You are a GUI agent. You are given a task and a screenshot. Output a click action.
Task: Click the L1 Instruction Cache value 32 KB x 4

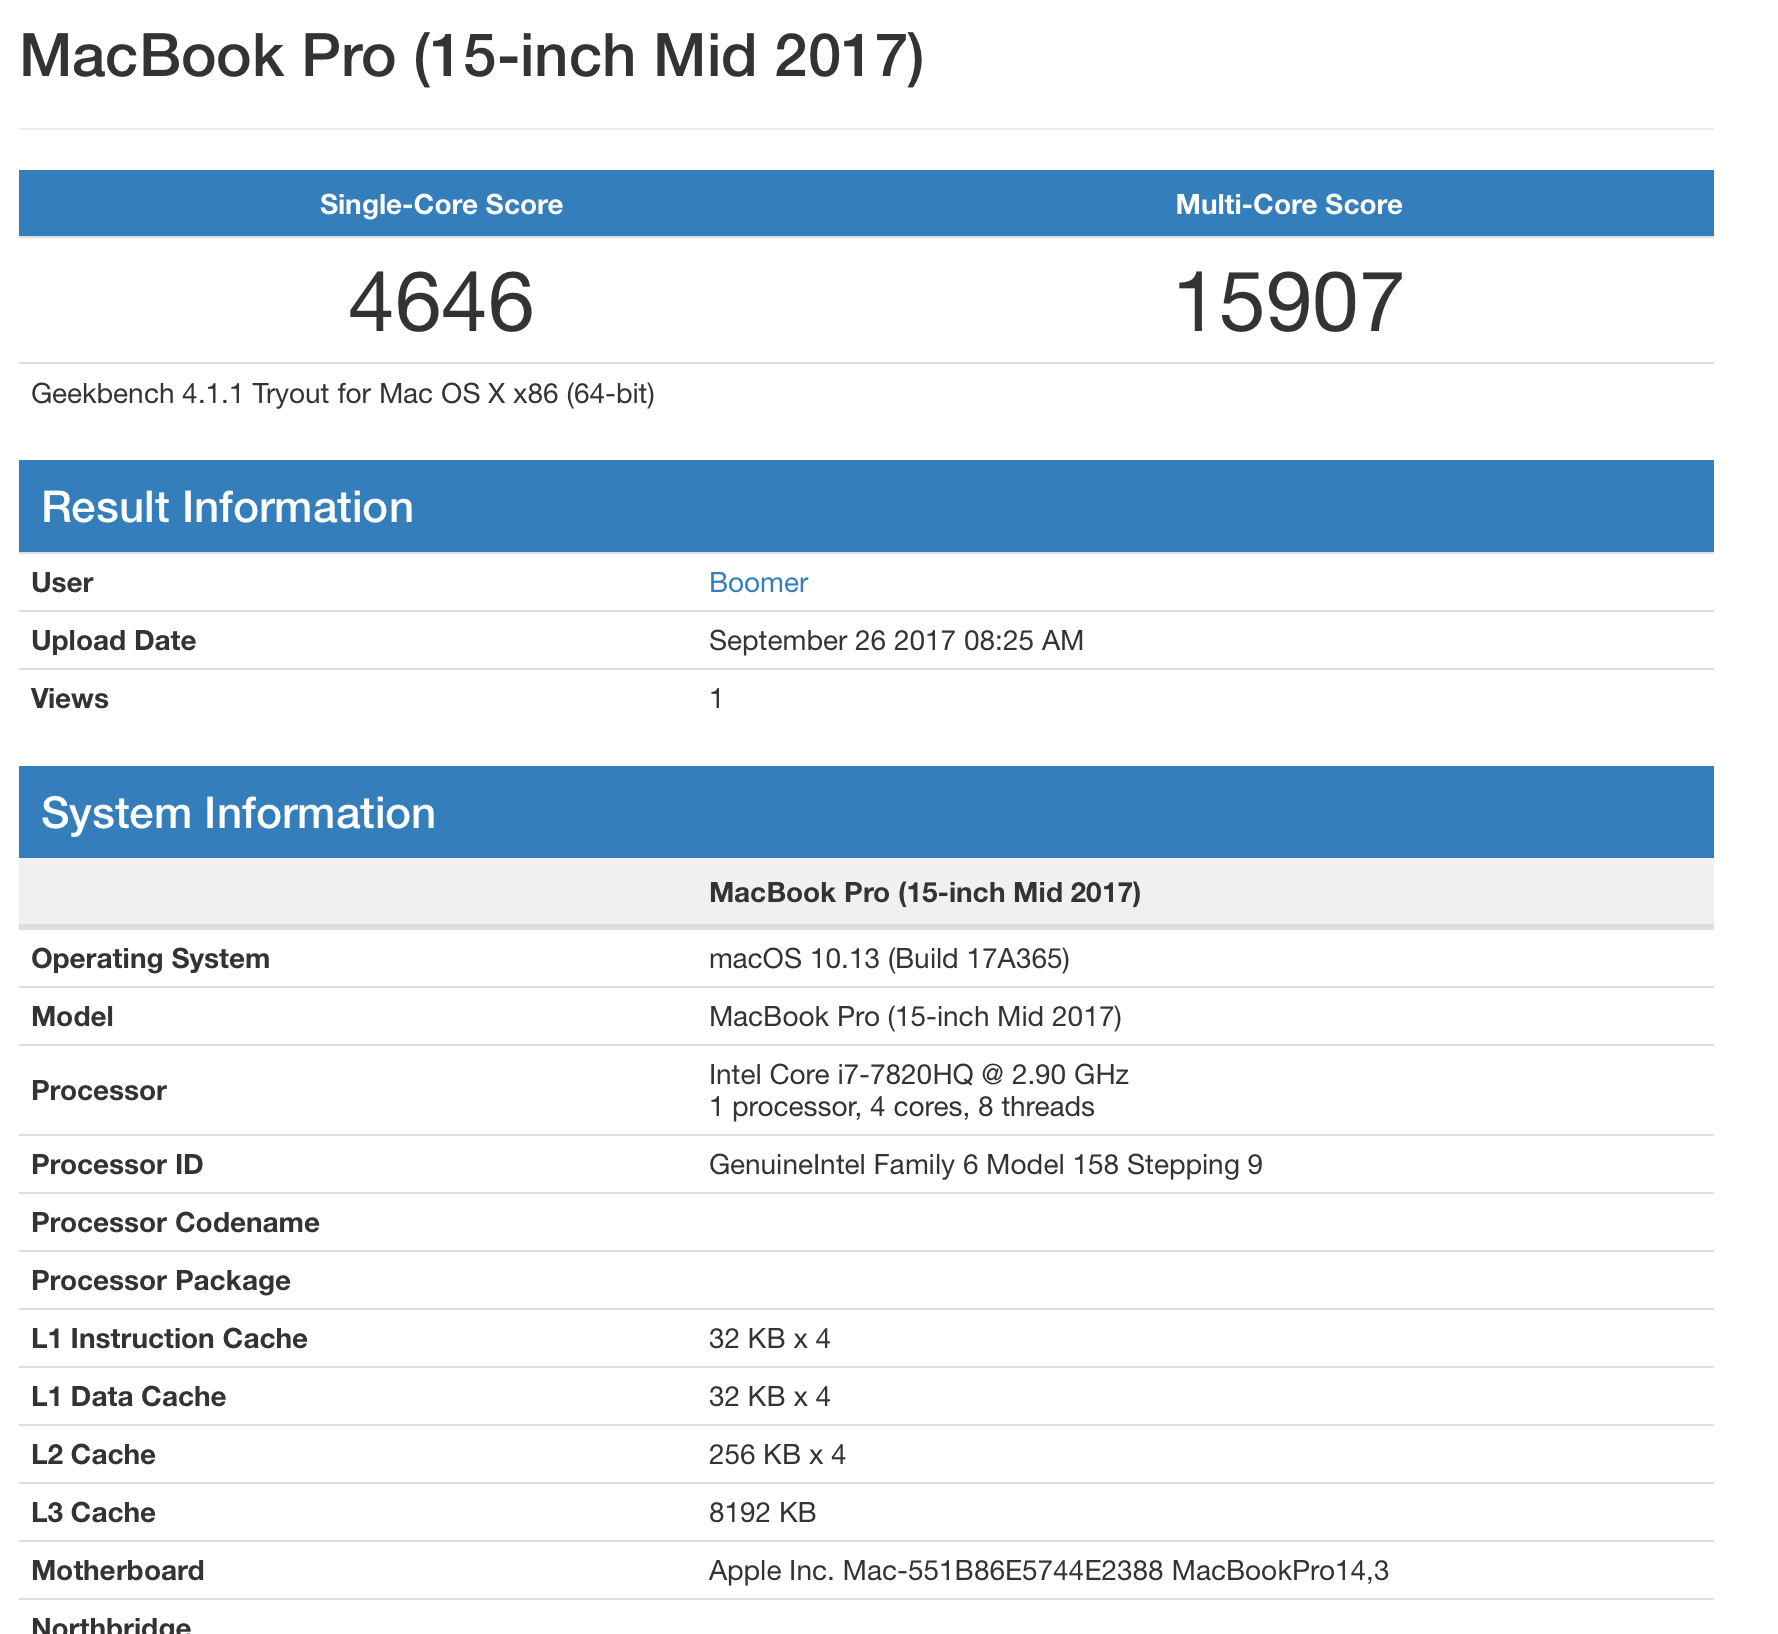coord(769,1338)
